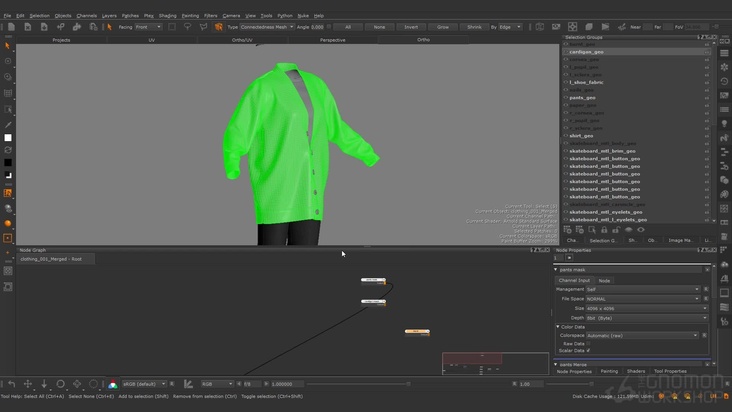The height and width of the screenshot is (412, 732).
Task: Switch to the Node tab in properties
Action: tap(604, 280)
